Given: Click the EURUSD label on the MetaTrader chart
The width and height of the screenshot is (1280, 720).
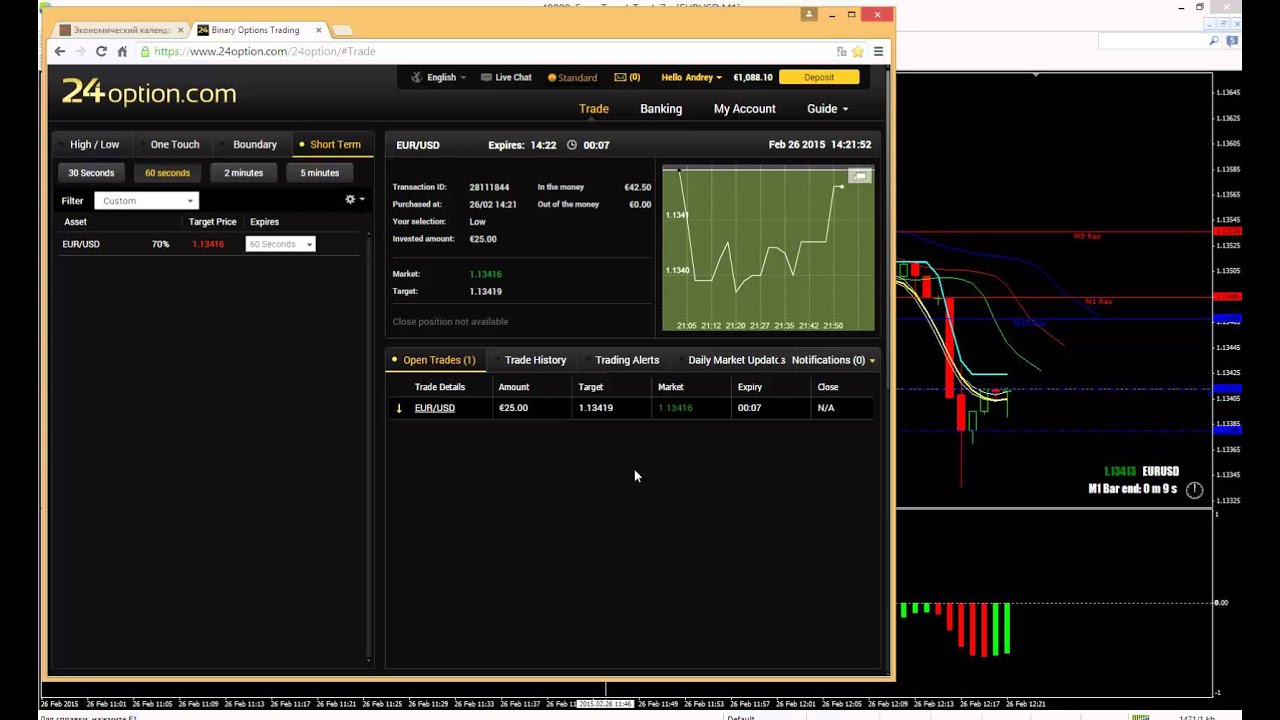Looking at the screenshot, I should [x=1161, y=471].
